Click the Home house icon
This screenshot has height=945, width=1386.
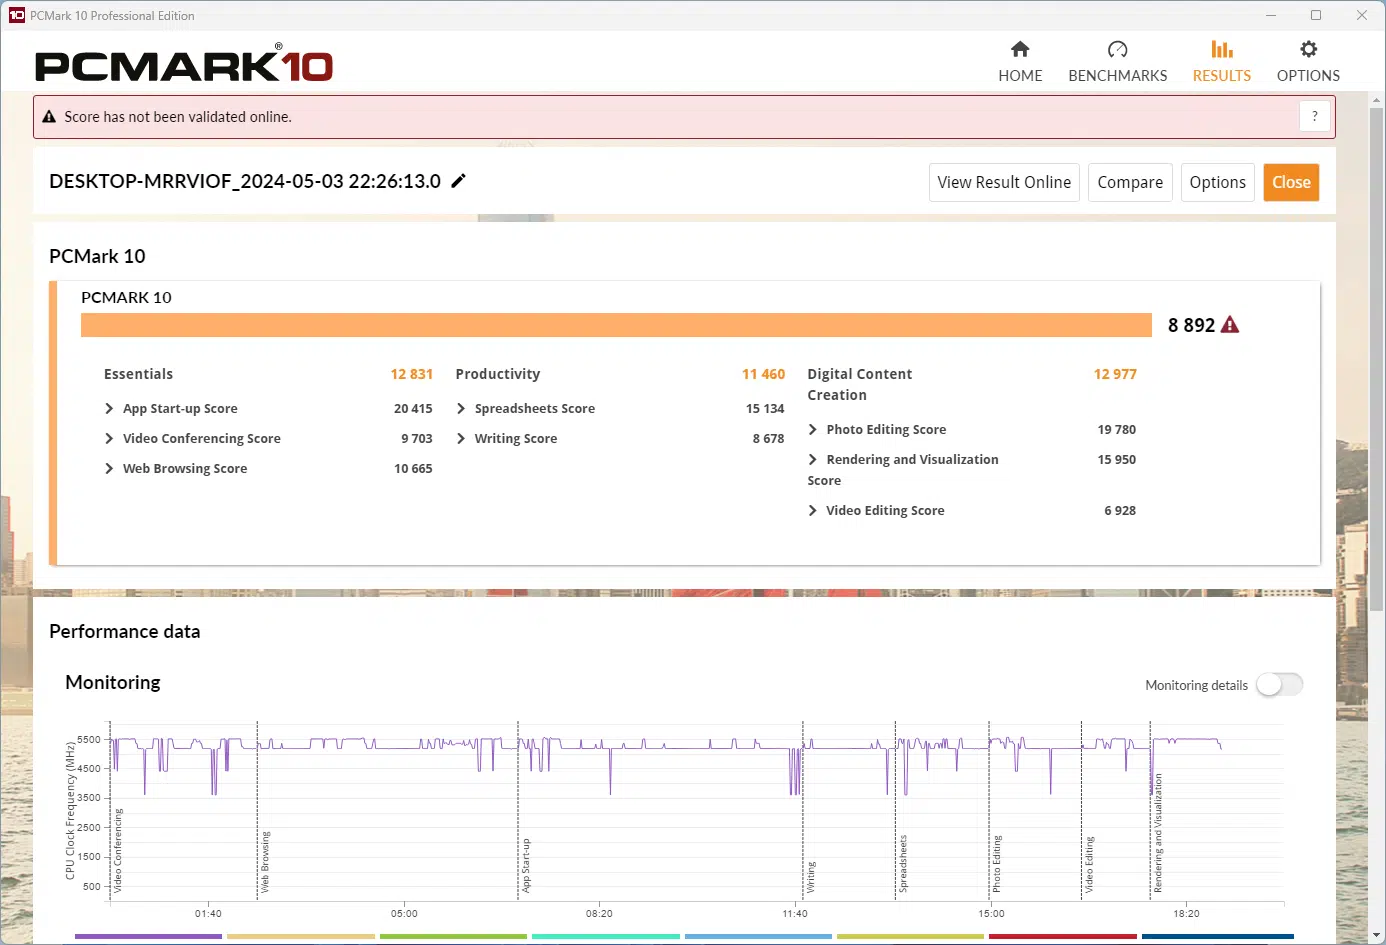click(x=1020, y=50)
